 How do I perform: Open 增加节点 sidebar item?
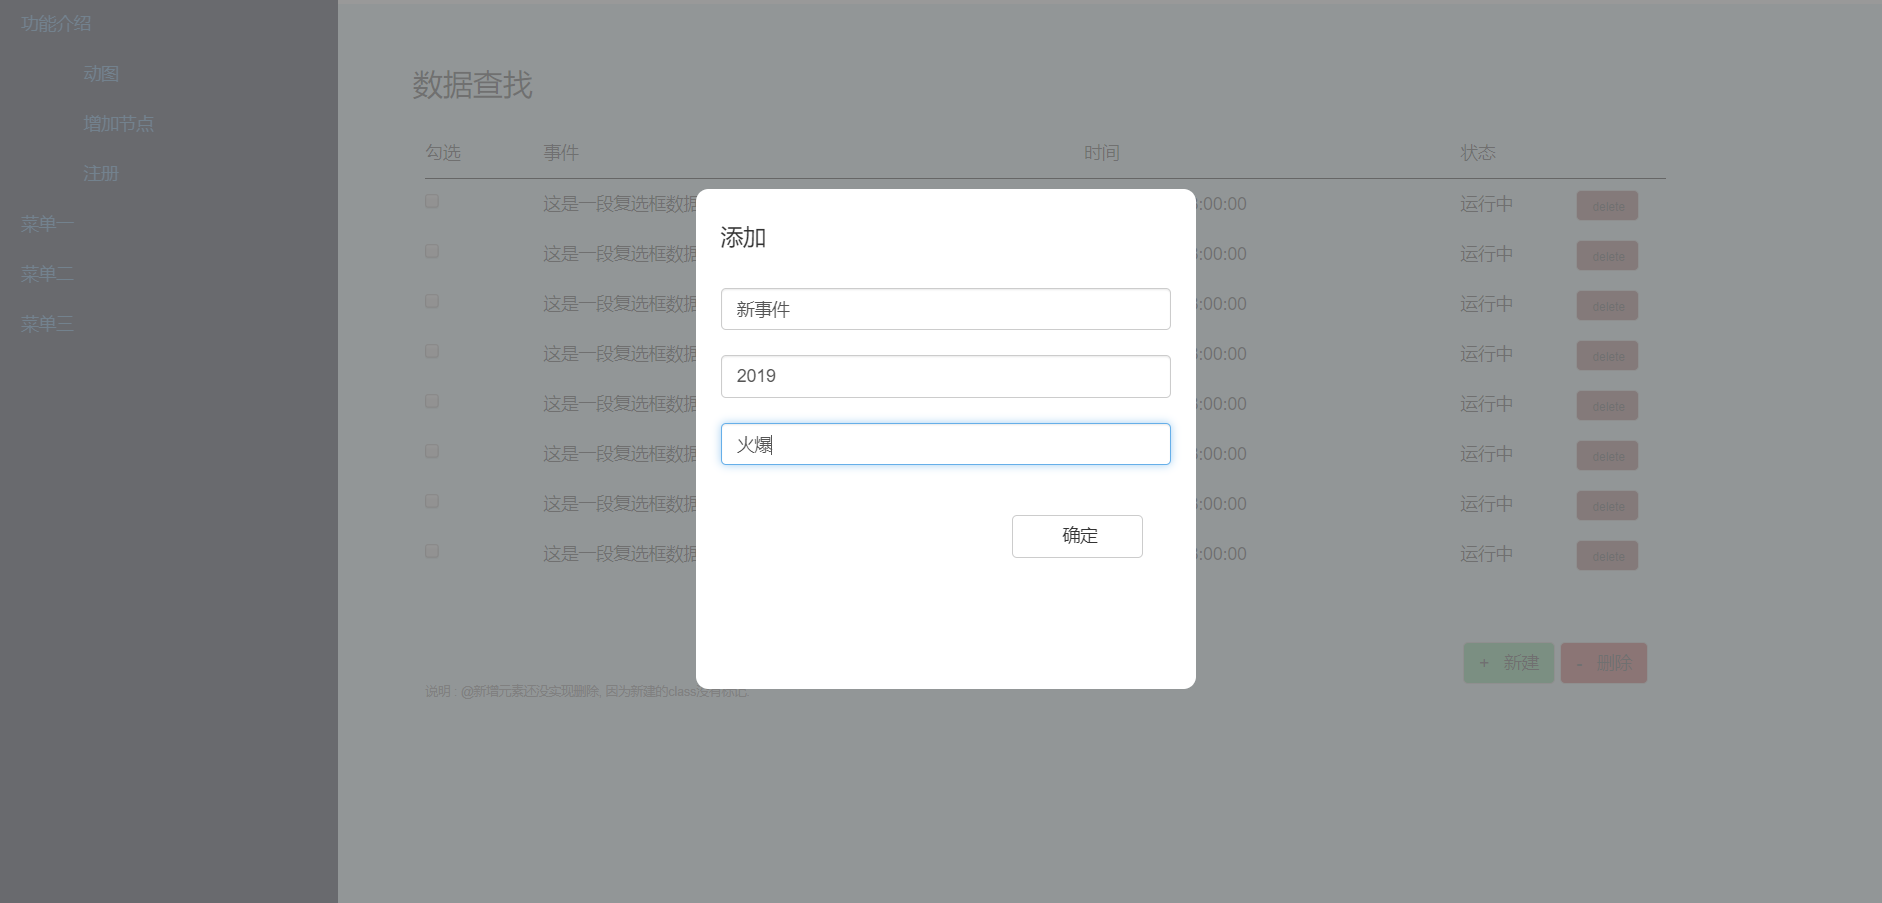point(118,123)
